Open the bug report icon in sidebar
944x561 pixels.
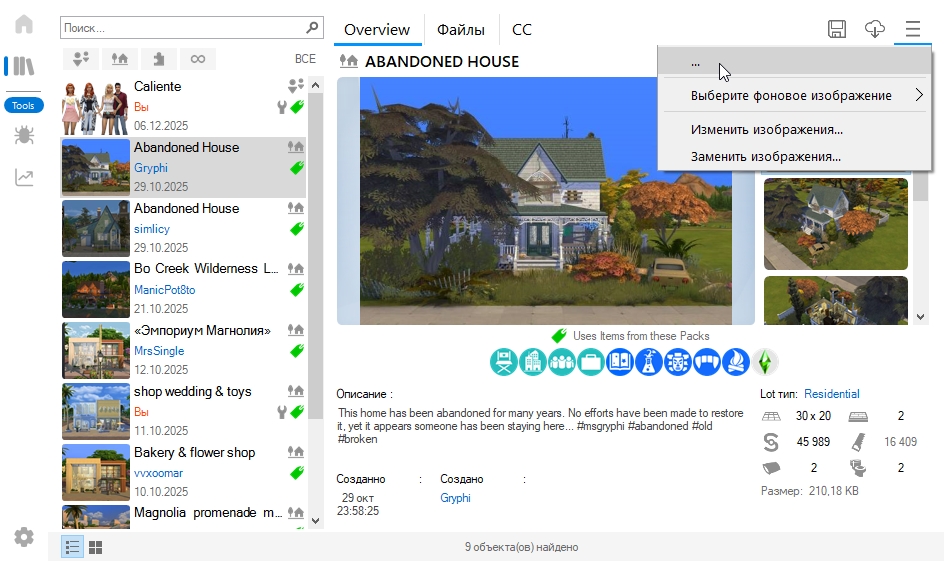tap(24, 135)
